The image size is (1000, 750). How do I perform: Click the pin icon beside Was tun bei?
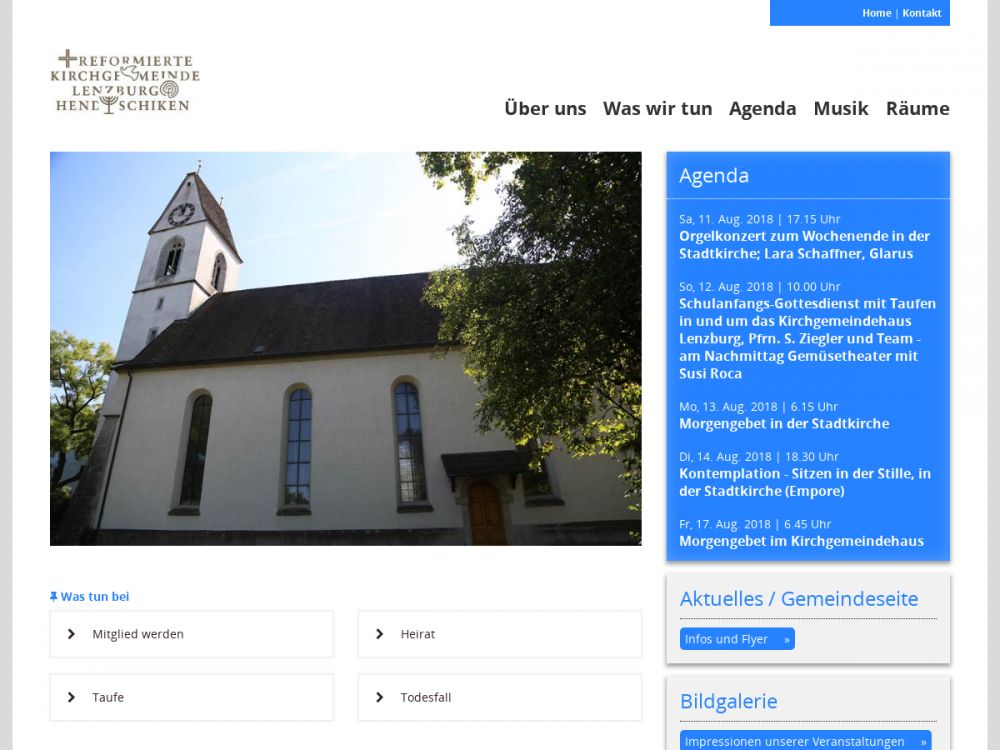pos(54,597)
